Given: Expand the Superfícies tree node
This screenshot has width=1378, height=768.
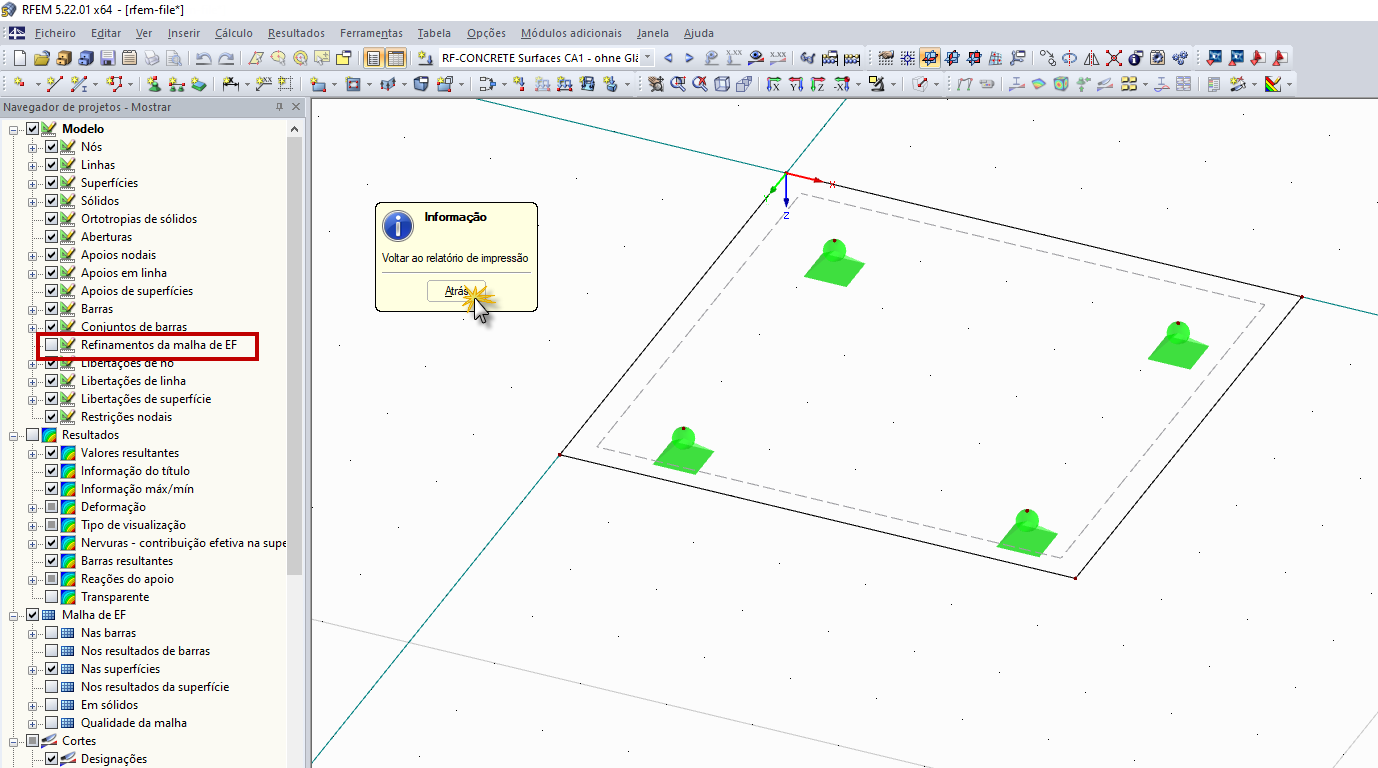Looking at the screenshot, I should click(x=33, y=183).
